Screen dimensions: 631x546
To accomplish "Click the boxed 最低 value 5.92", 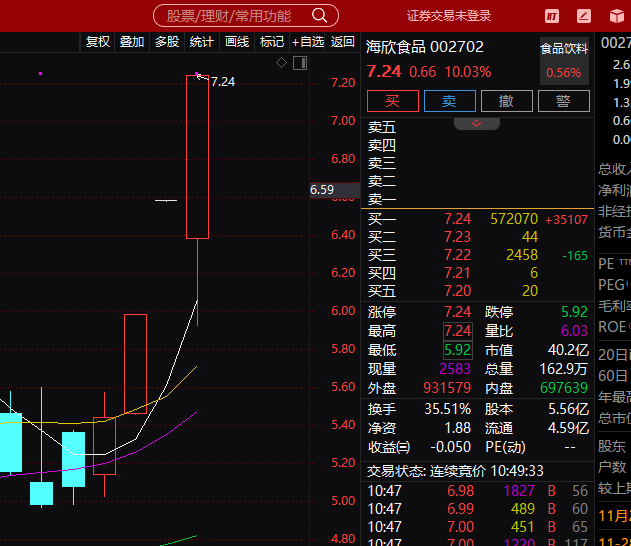I will point(458,350).
